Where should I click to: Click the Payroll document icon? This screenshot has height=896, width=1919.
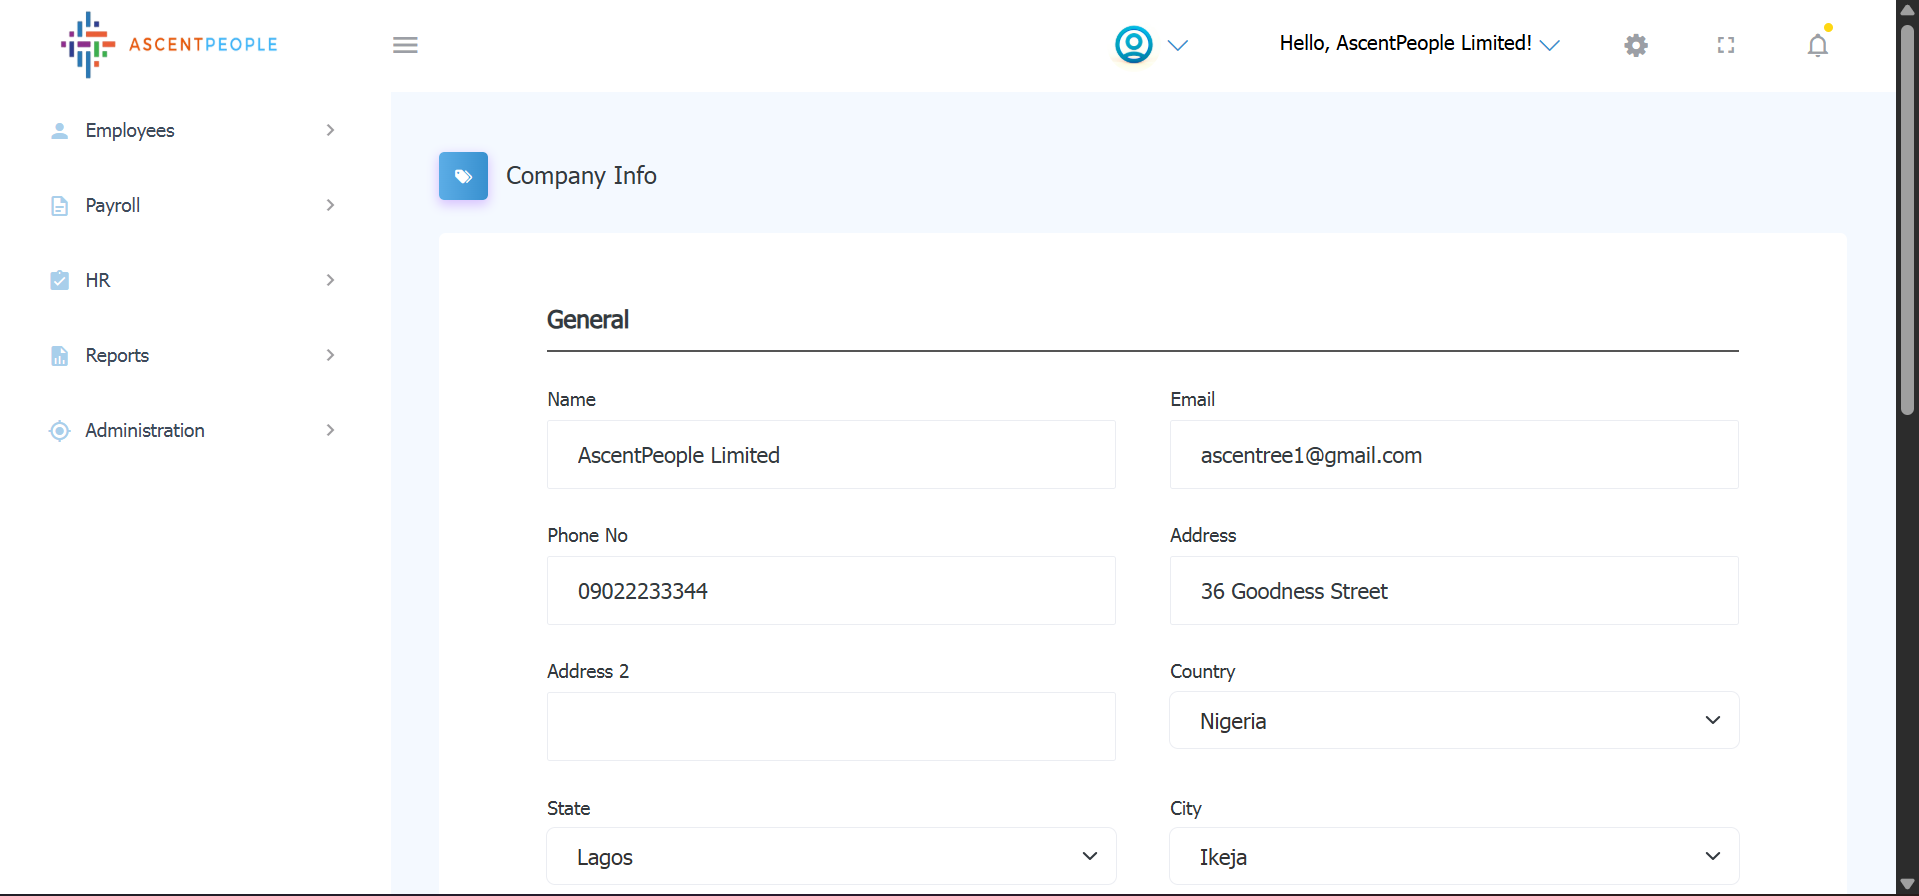coord(60,206)
